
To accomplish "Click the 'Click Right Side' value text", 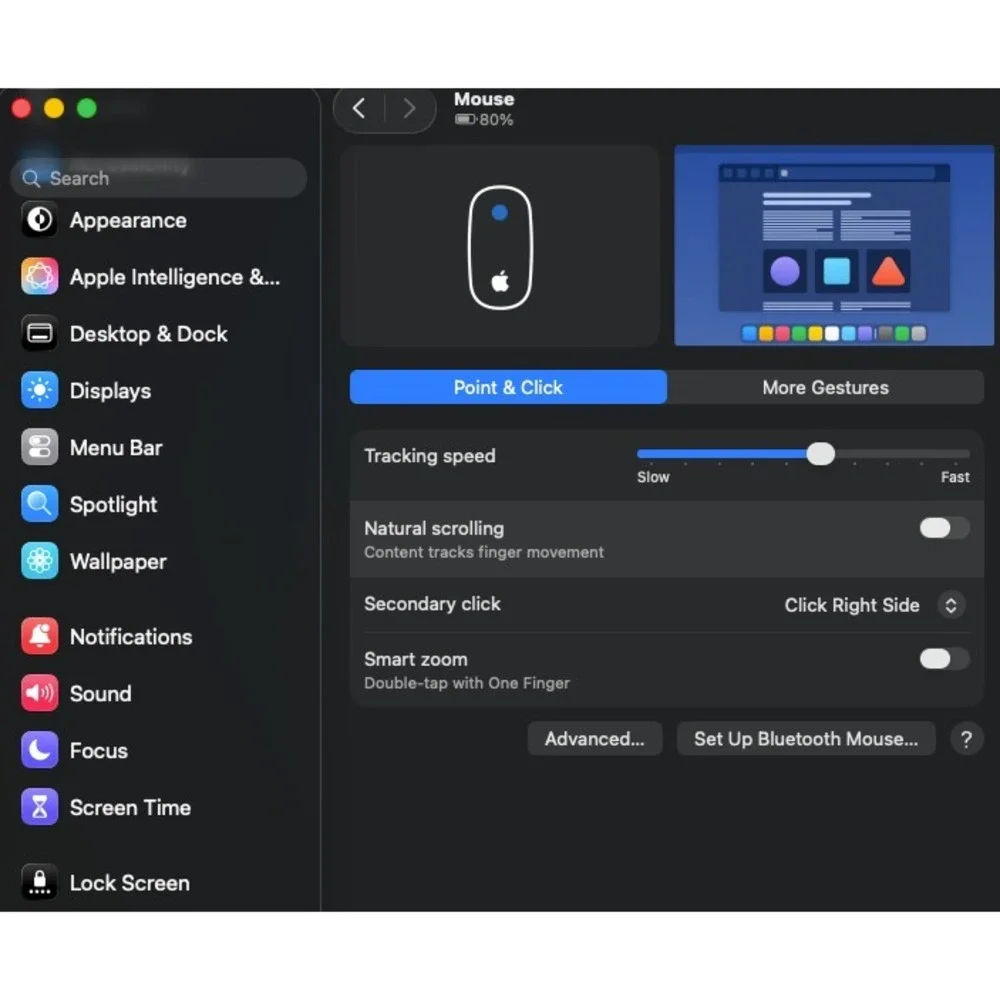I will 851,605.
